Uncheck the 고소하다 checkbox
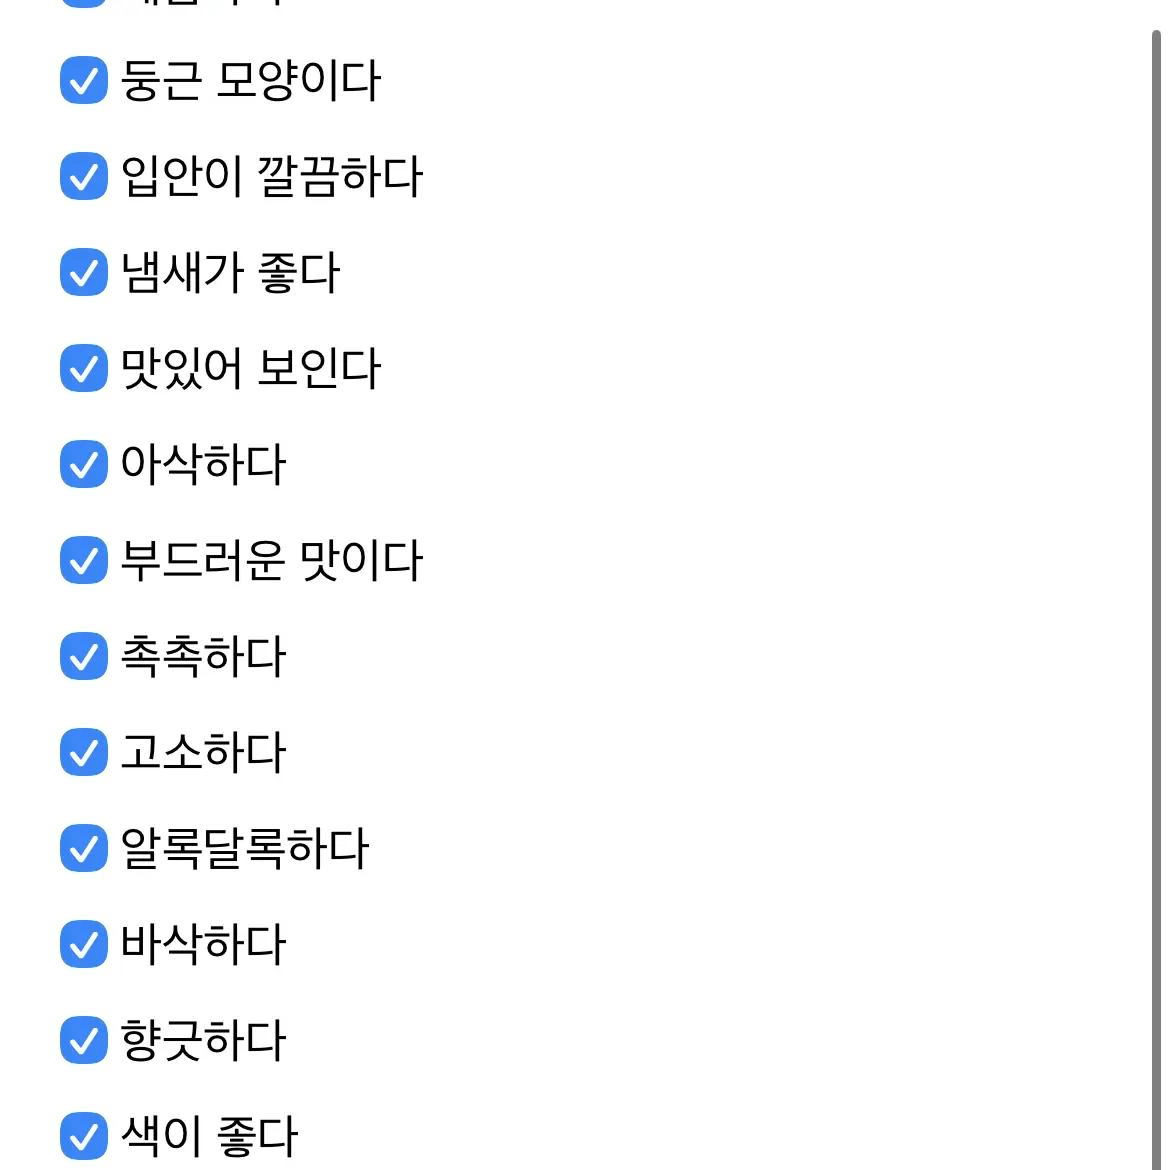Viewport: 1170px width, 1170px height. [83, 752]
